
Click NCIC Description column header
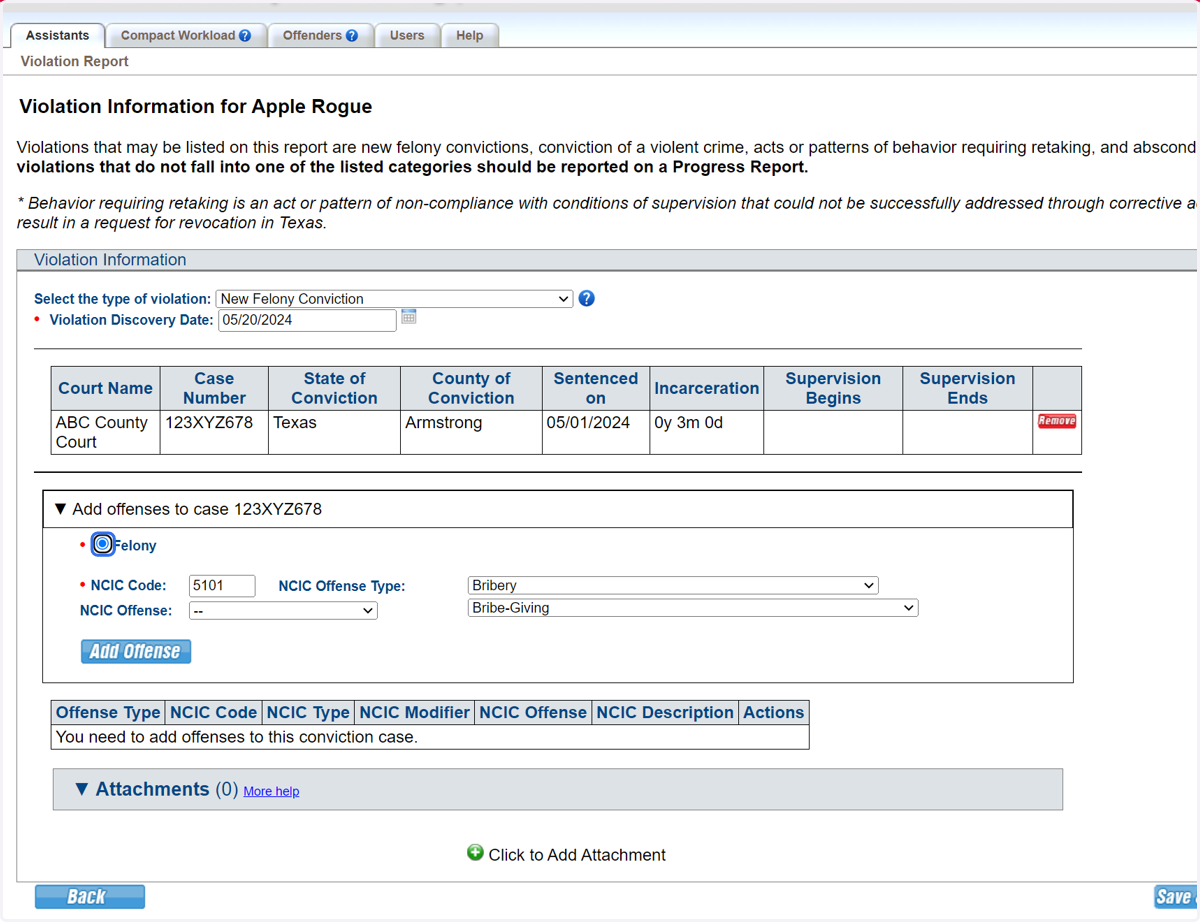[x=665, y=712]
